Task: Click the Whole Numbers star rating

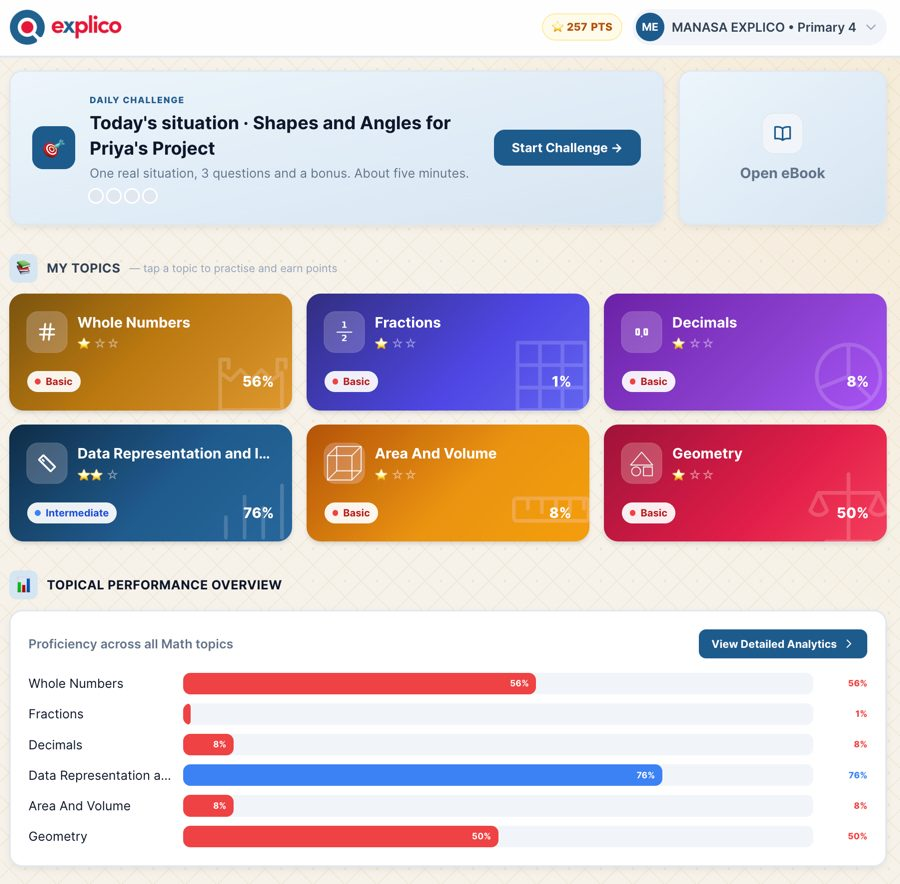Action: (x=98, y=344)
